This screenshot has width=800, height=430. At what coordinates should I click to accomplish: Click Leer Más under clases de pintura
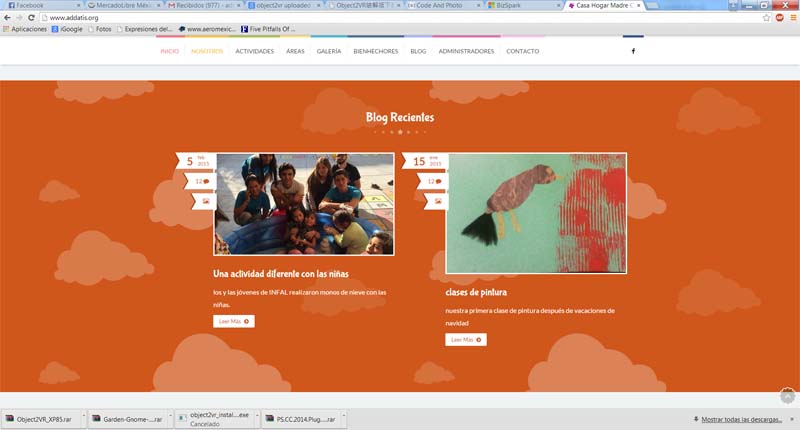pos(466,340)
